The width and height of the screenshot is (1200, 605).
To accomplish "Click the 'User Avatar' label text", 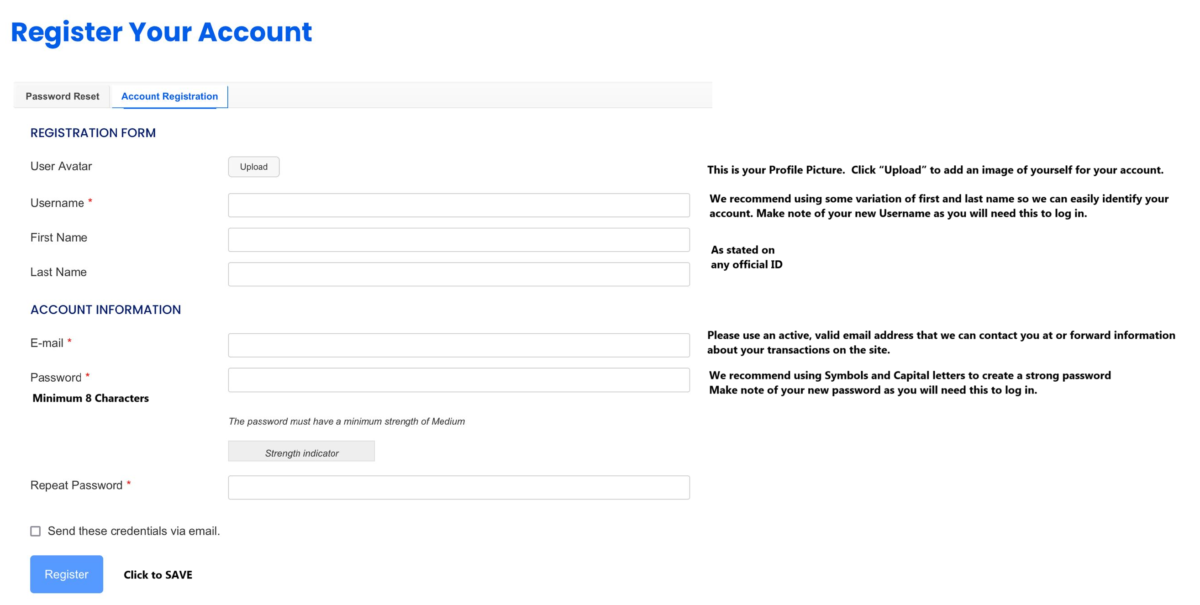I will point(61,166).
